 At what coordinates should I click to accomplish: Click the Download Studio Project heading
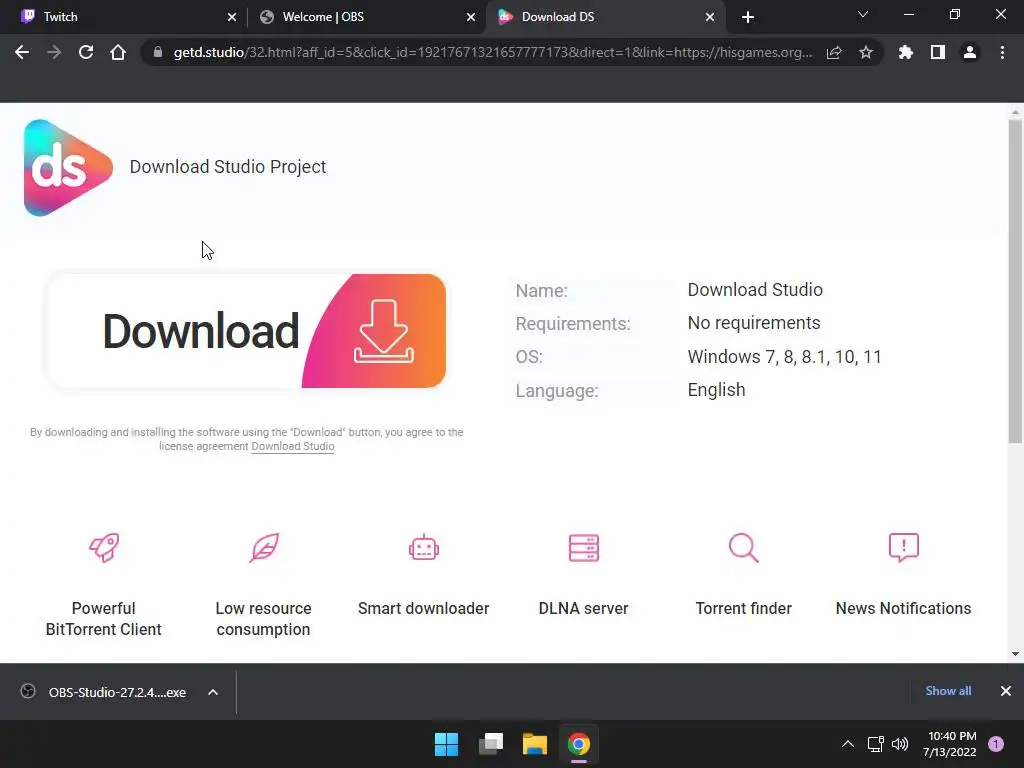click(x=228, y=167)
